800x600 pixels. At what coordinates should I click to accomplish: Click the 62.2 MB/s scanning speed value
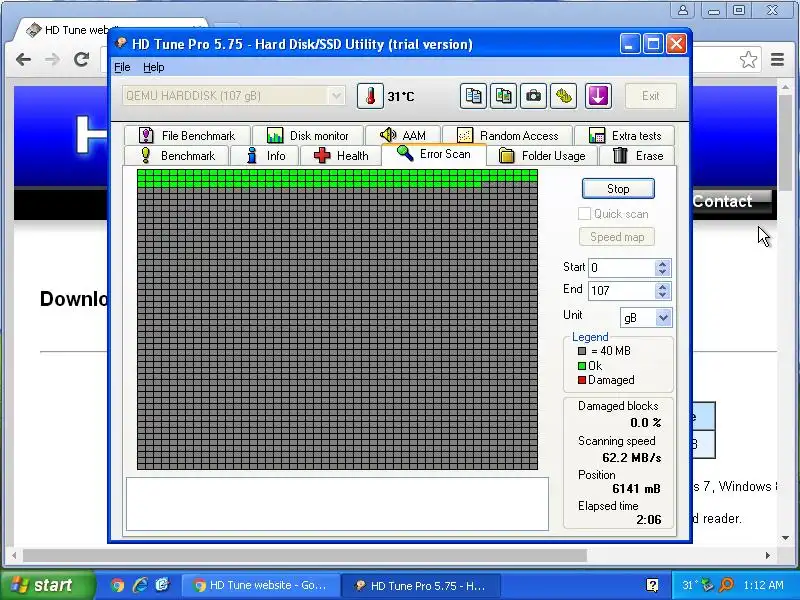[x=632, y=458]
